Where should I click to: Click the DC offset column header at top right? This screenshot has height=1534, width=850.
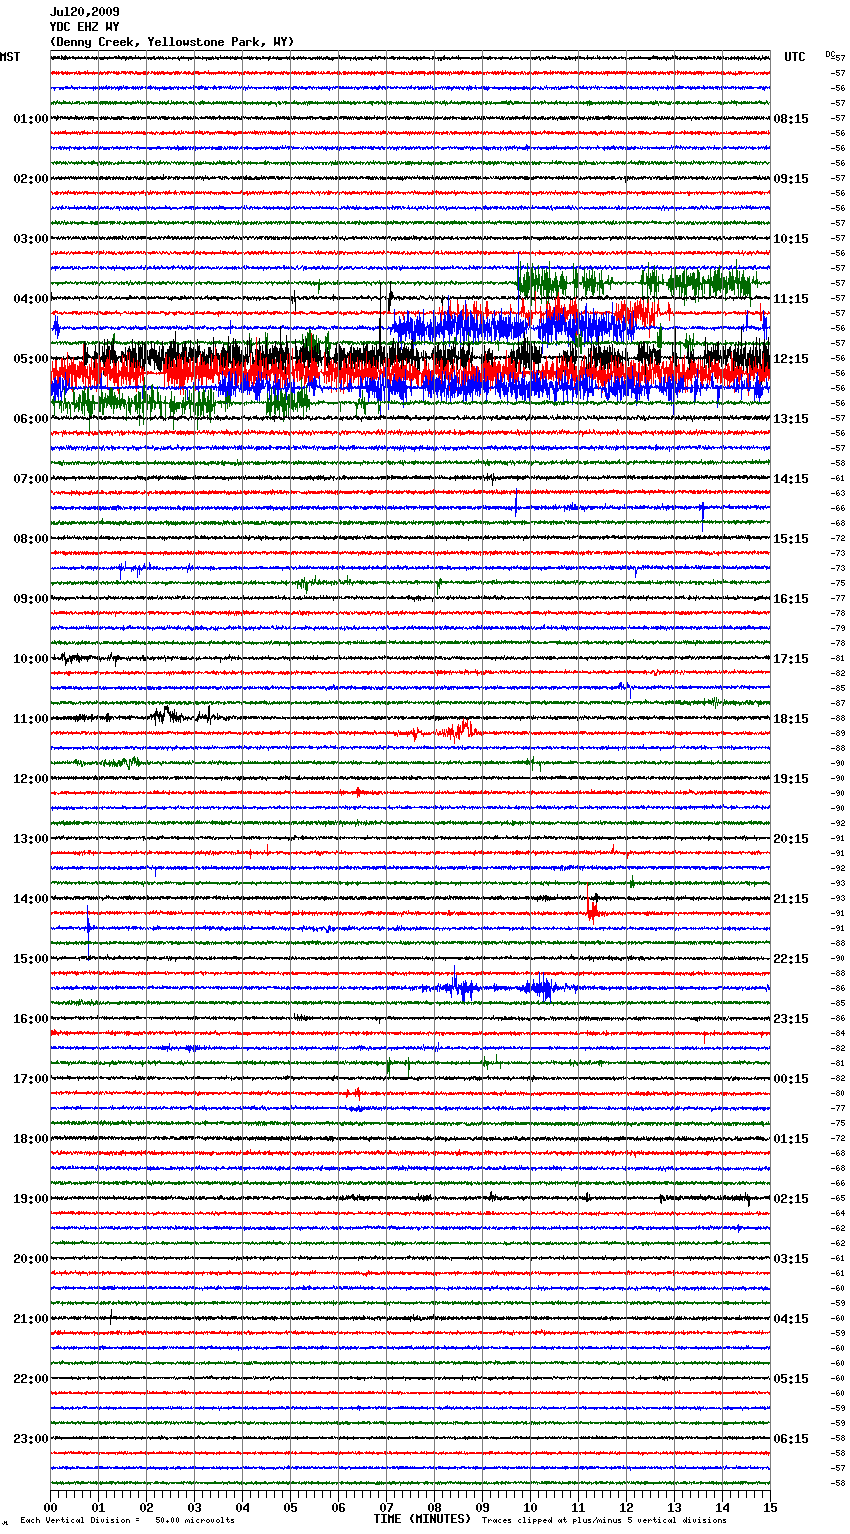[830, 54]
